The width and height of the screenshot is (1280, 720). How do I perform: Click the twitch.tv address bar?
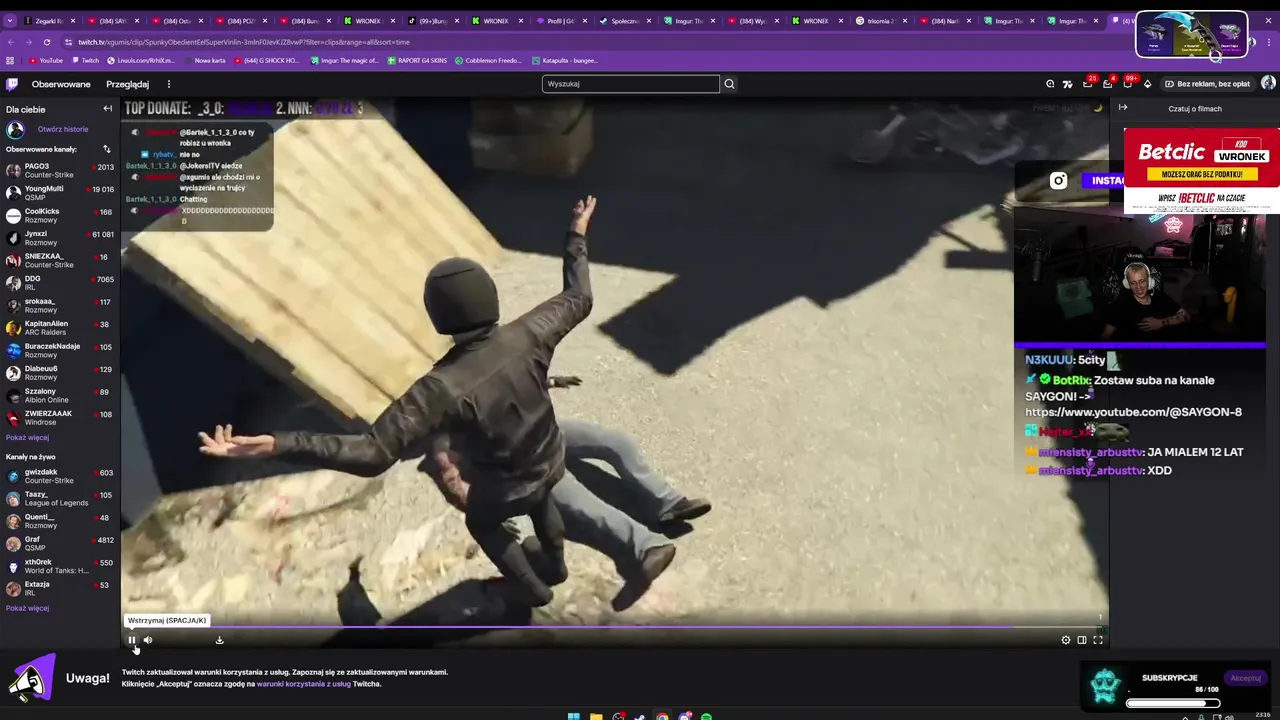(x=590, y=42)
